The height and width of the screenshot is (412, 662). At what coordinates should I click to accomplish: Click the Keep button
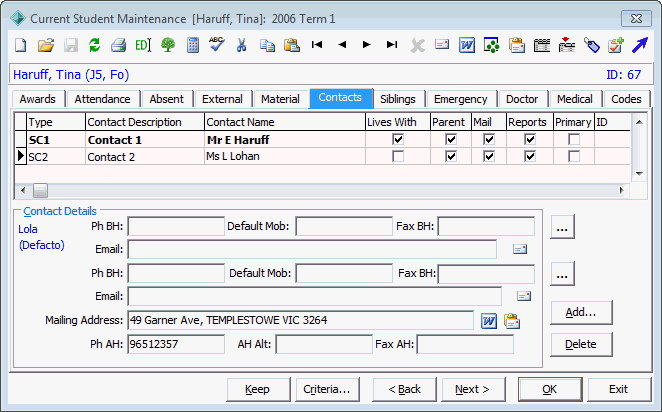click(258, 389)
